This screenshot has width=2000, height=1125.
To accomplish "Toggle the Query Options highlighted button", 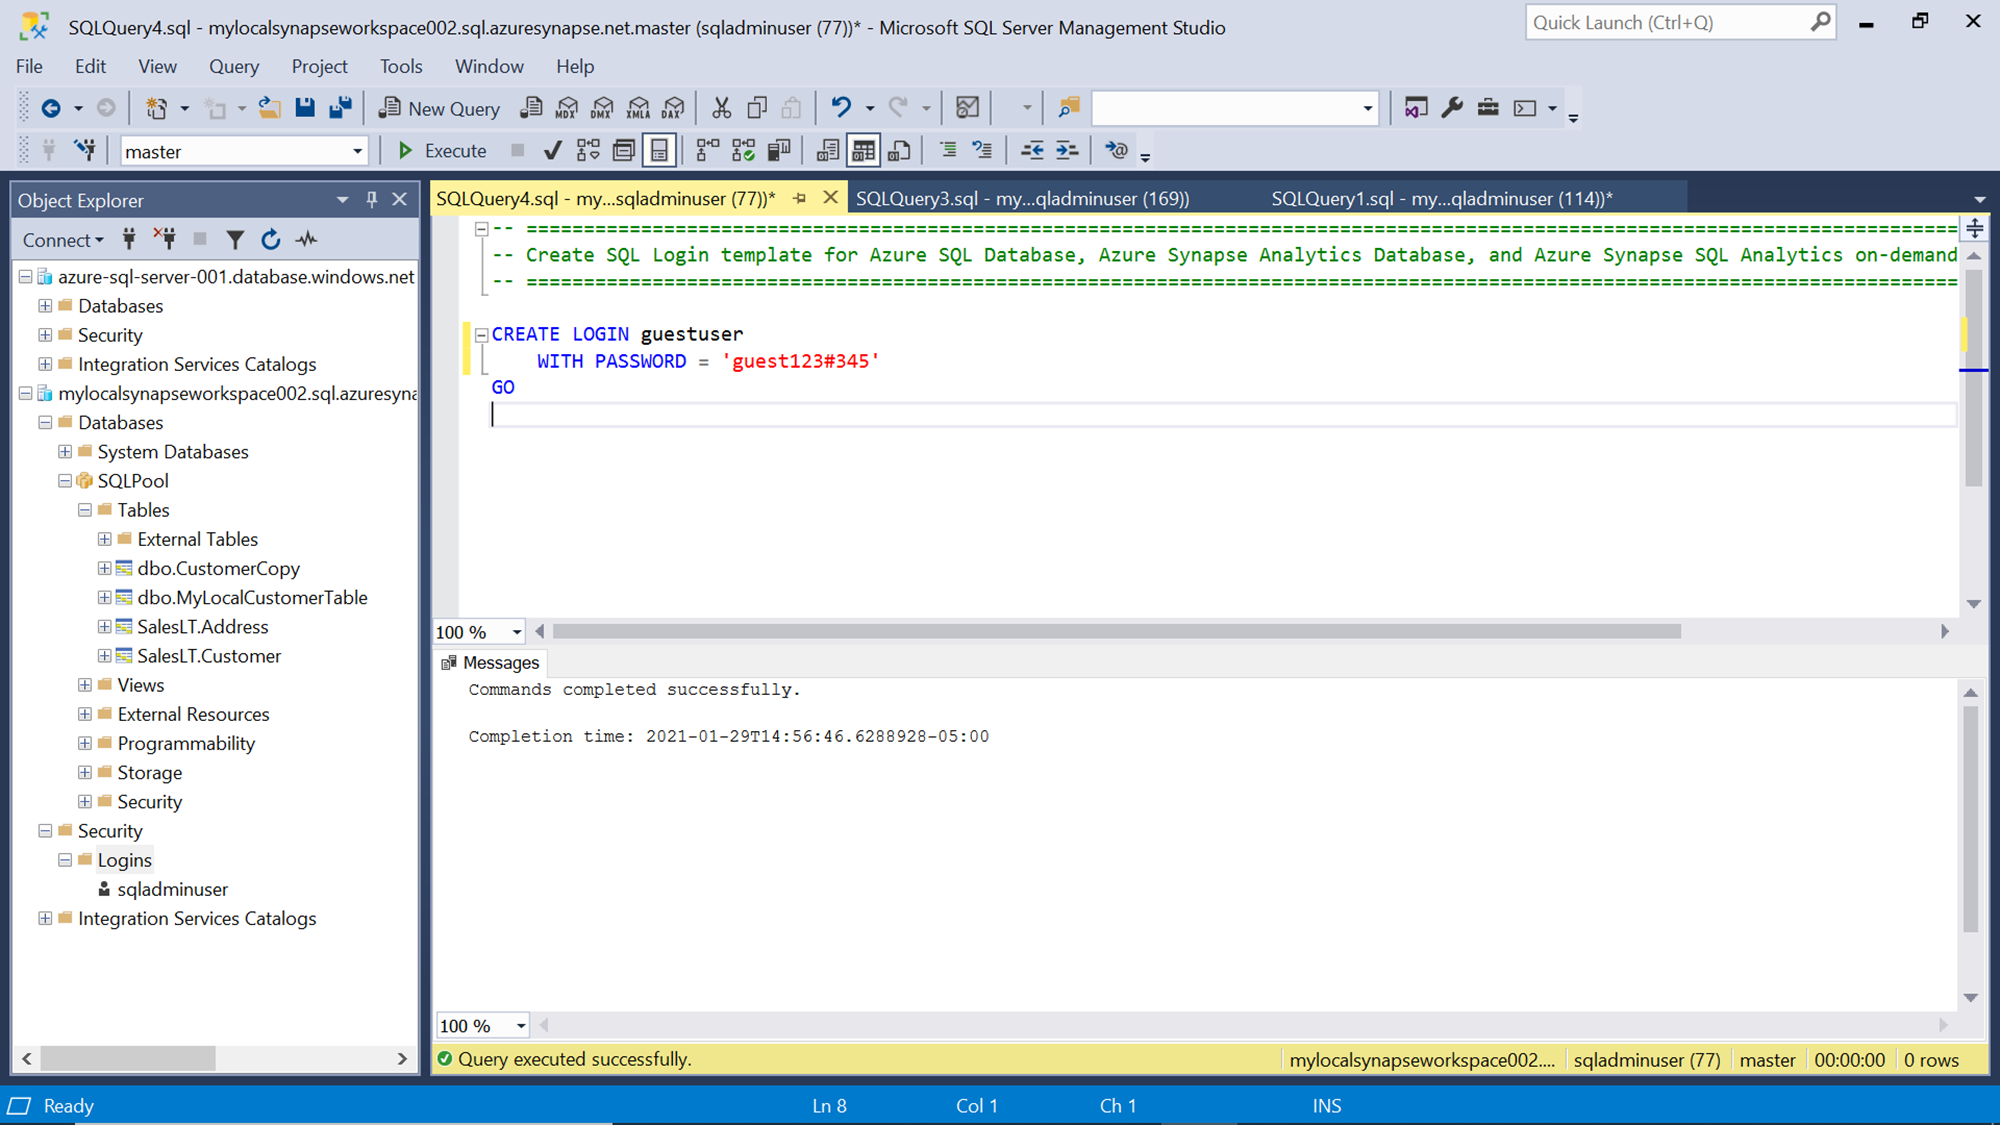I will pyautogui.click(x=659, y=151).
